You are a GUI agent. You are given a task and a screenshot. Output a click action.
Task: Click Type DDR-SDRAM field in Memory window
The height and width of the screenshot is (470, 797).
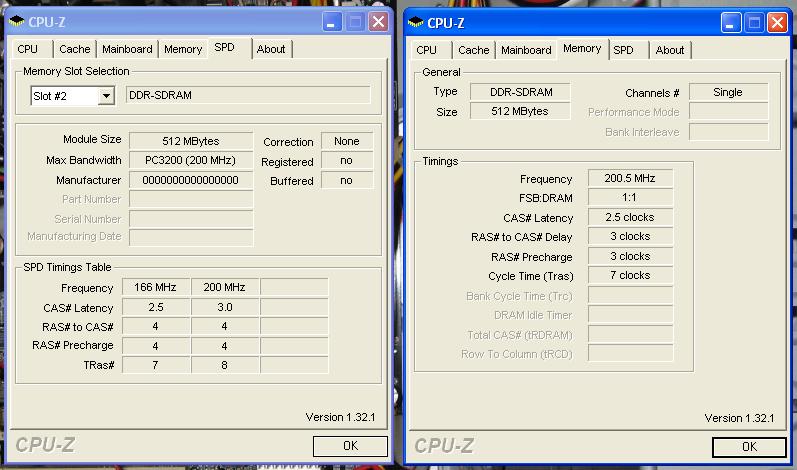pyautogui.click(x=520, y=92)
